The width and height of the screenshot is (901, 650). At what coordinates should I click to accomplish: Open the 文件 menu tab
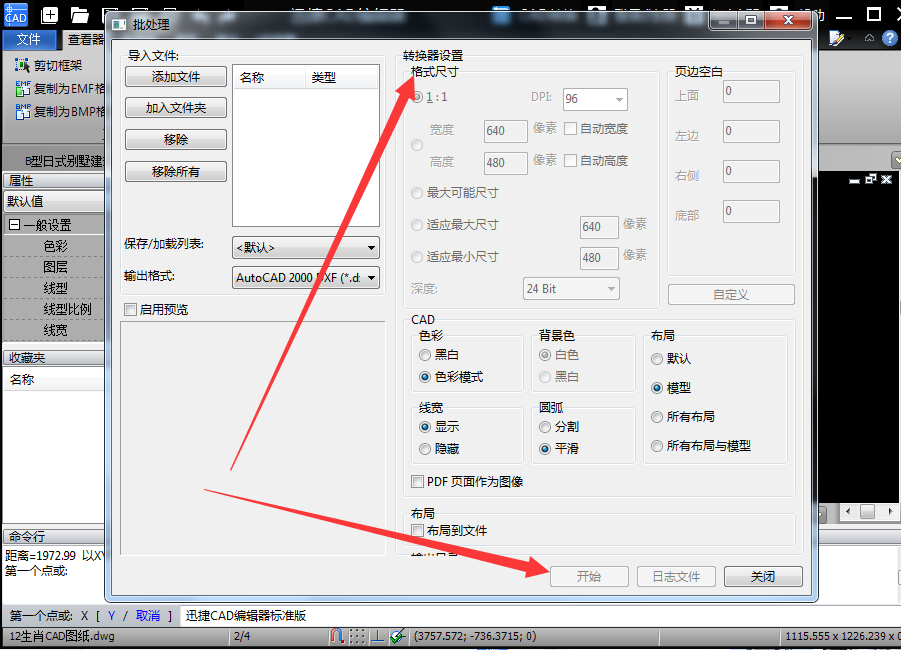tap(29, 39)
